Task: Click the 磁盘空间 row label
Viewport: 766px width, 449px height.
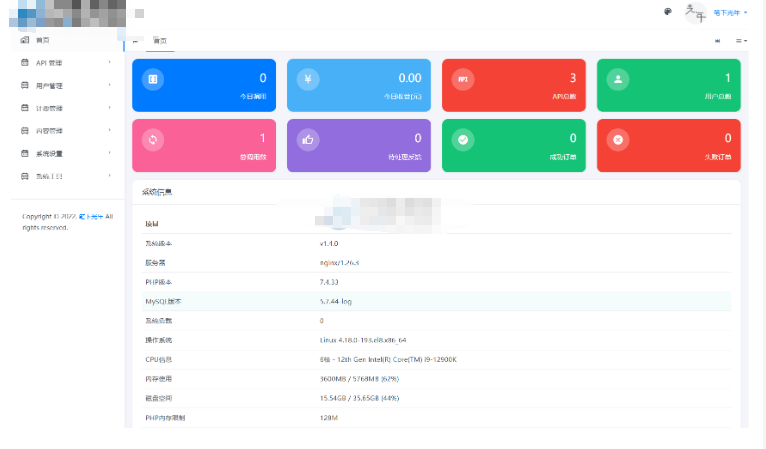Action: point(158,398)
